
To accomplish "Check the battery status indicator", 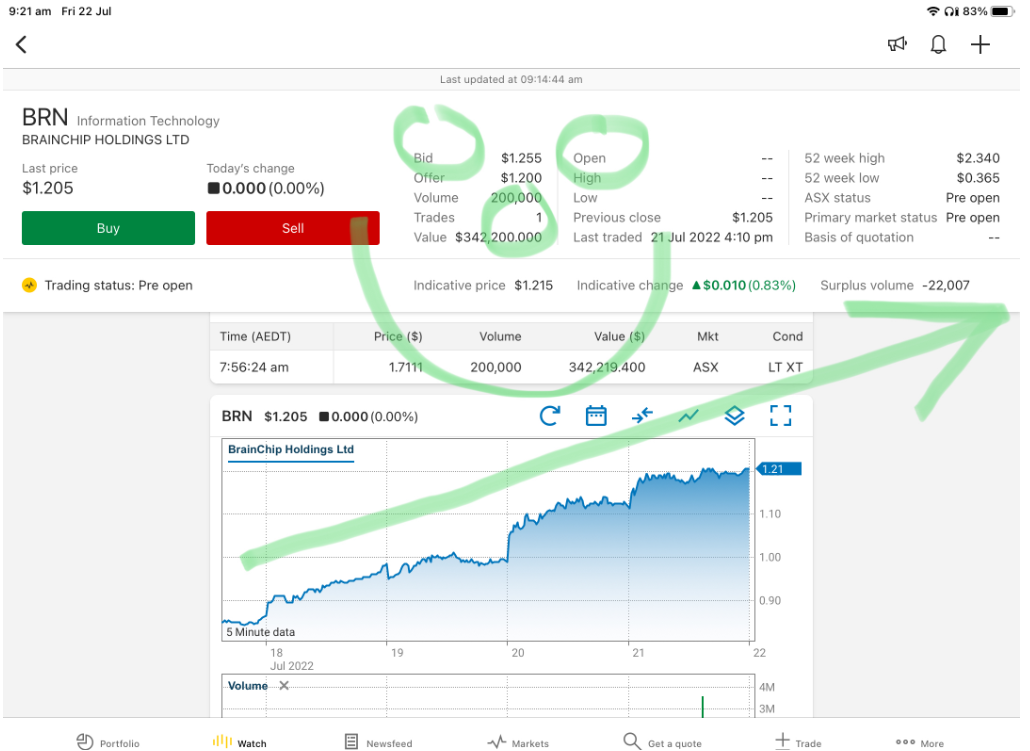I will [x=1002, y=11].
